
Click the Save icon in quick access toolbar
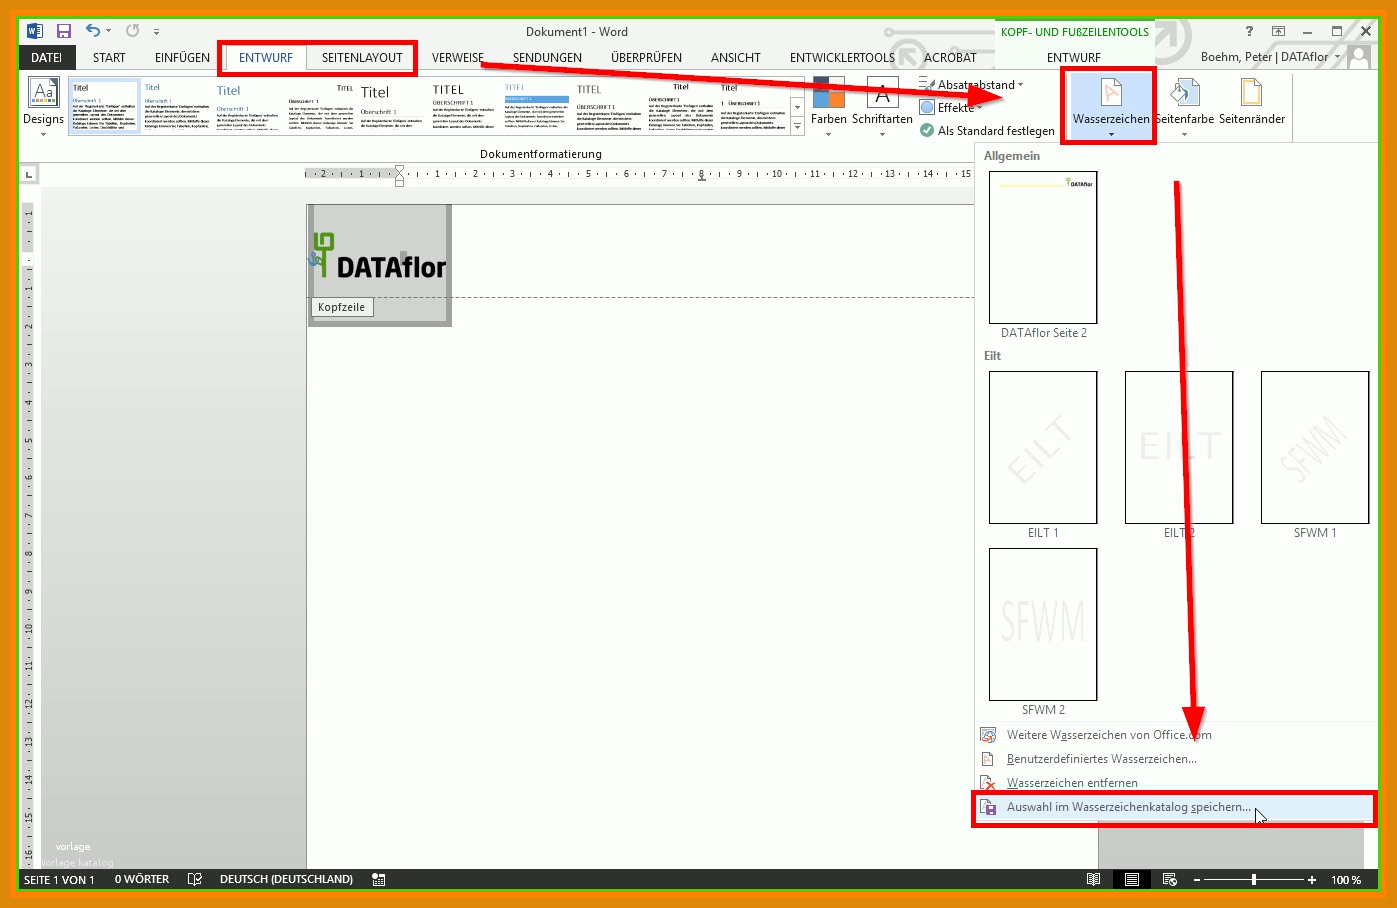point(64,31)
